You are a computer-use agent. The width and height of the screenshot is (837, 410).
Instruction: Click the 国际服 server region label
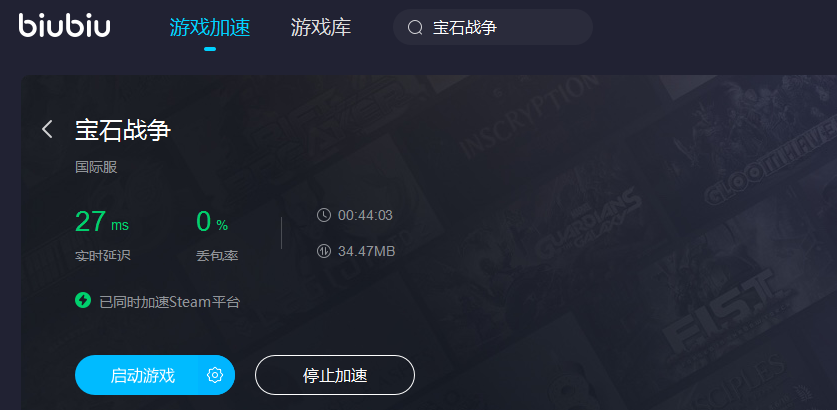pyautogui.click(x=96, y=168)
